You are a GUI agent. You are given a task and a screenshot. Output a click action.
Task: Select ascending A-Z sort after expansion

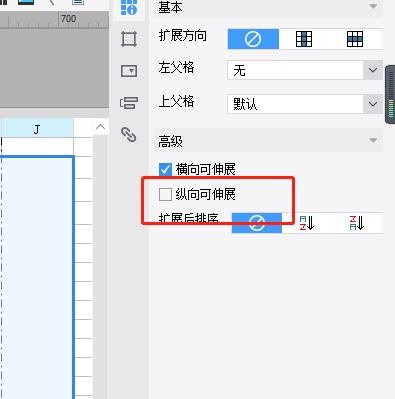click(307, 223)
